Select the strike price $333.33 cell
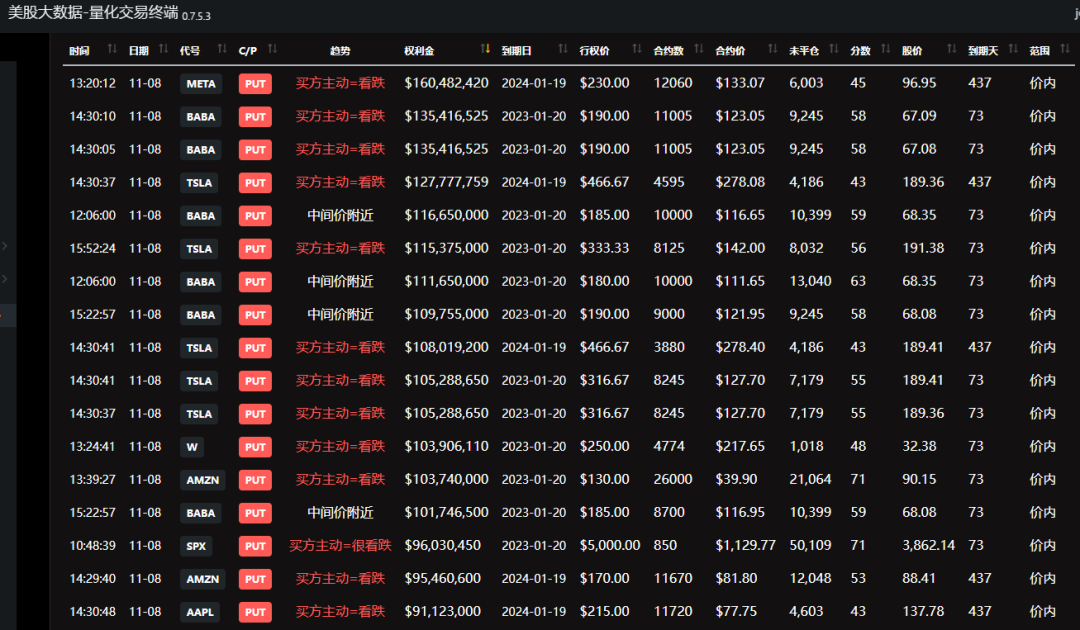 click(x=604, y=249)
